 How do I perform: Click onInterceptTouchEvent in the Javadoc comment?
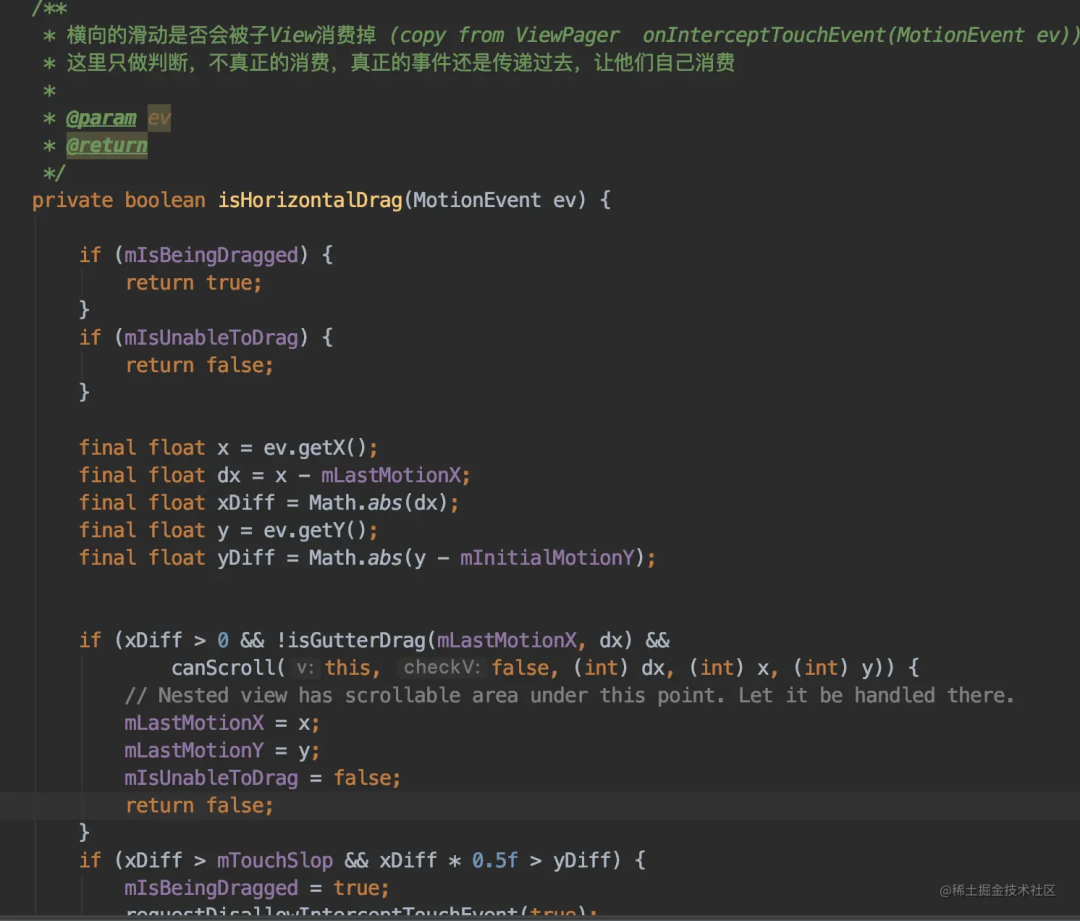(764, 35)
